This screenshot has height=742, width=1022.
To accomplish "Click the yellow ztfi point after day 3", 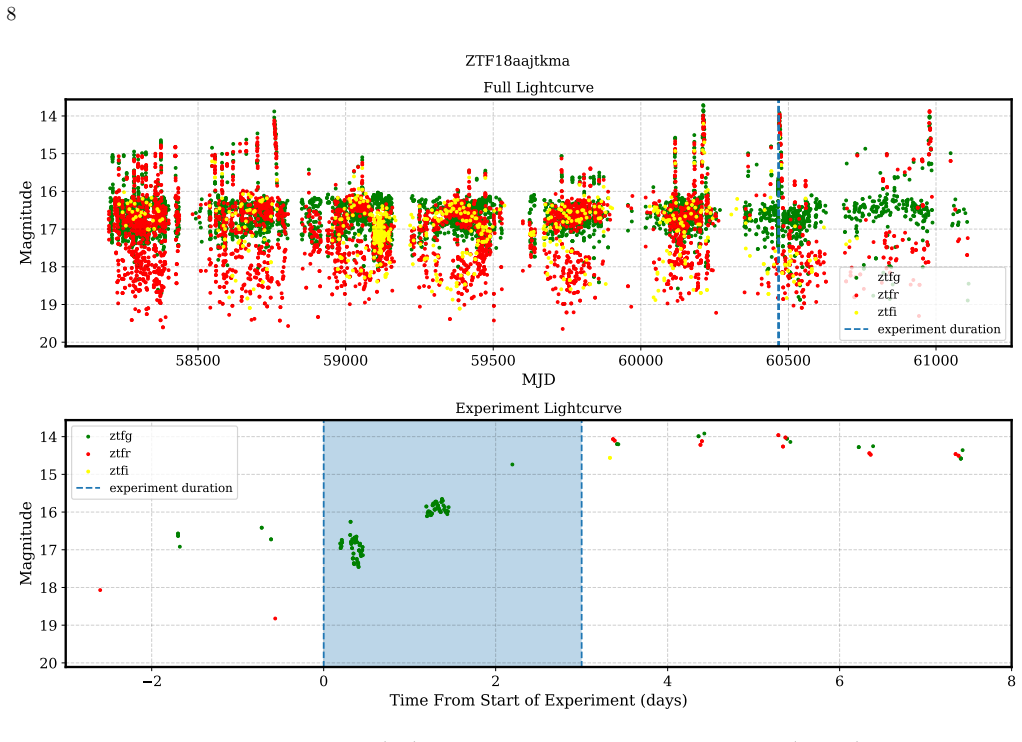I will coord(610,458).
